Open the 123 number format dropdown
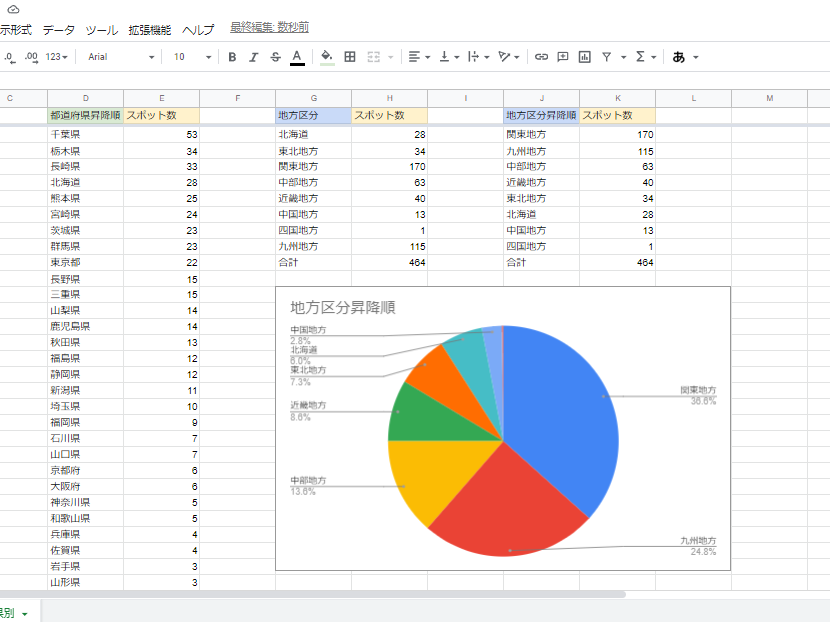The height and width of the screenshot is (622, 830). pyautogui.click(x=57, y=57)
